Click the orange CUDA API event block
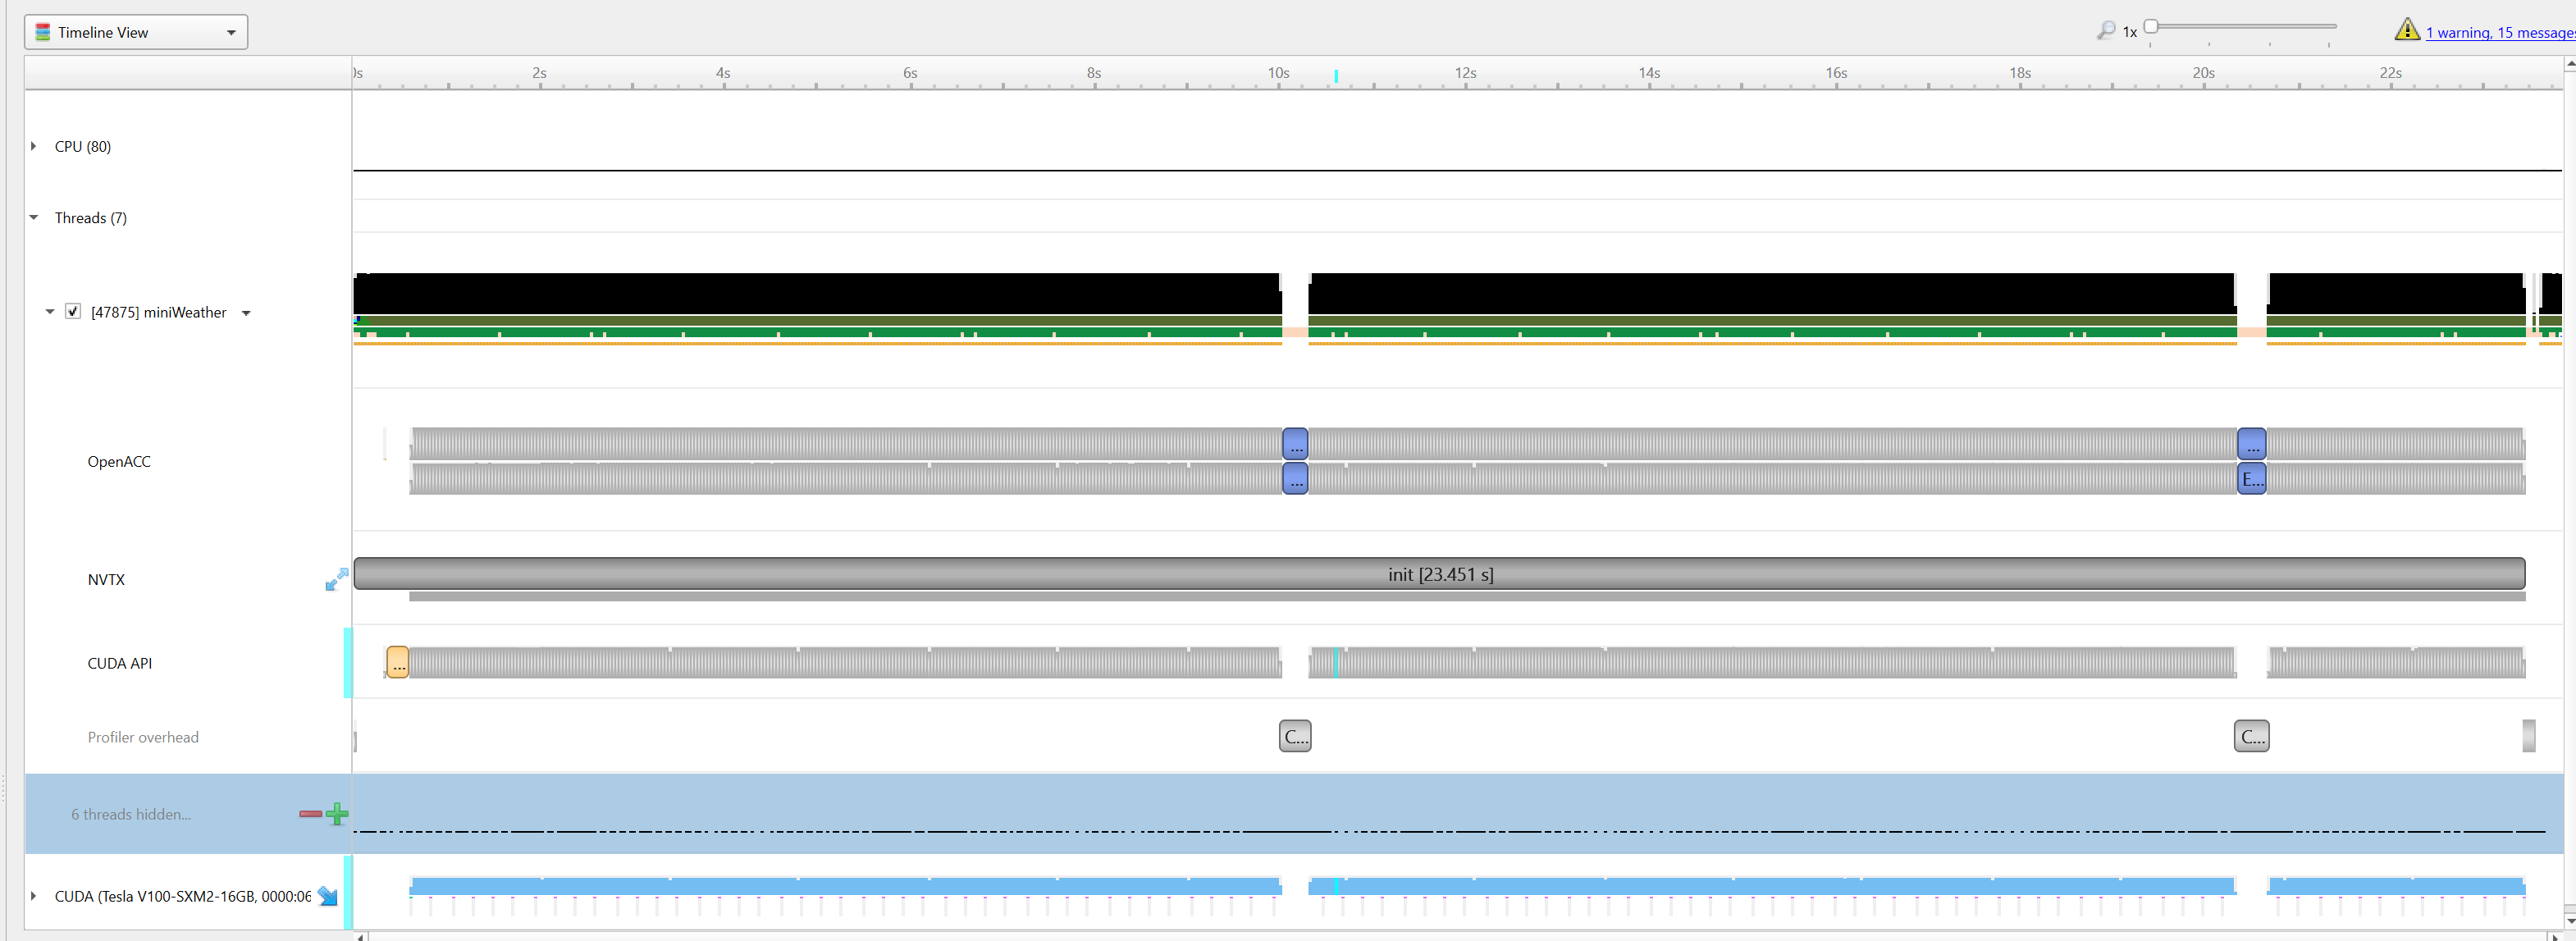The width and height of the screenshot is (2576, 941). [x=398, y=662]
